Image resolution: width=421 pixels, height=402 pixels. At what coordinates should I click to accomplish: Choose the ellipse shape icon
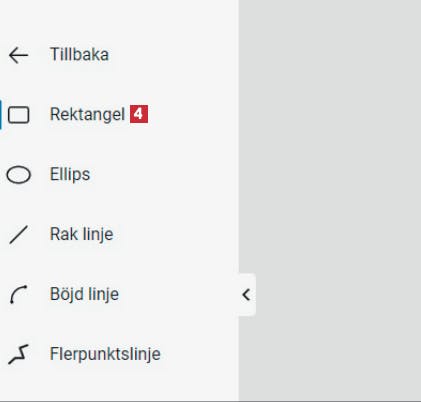pyautogui.click(x=19, y=175)
